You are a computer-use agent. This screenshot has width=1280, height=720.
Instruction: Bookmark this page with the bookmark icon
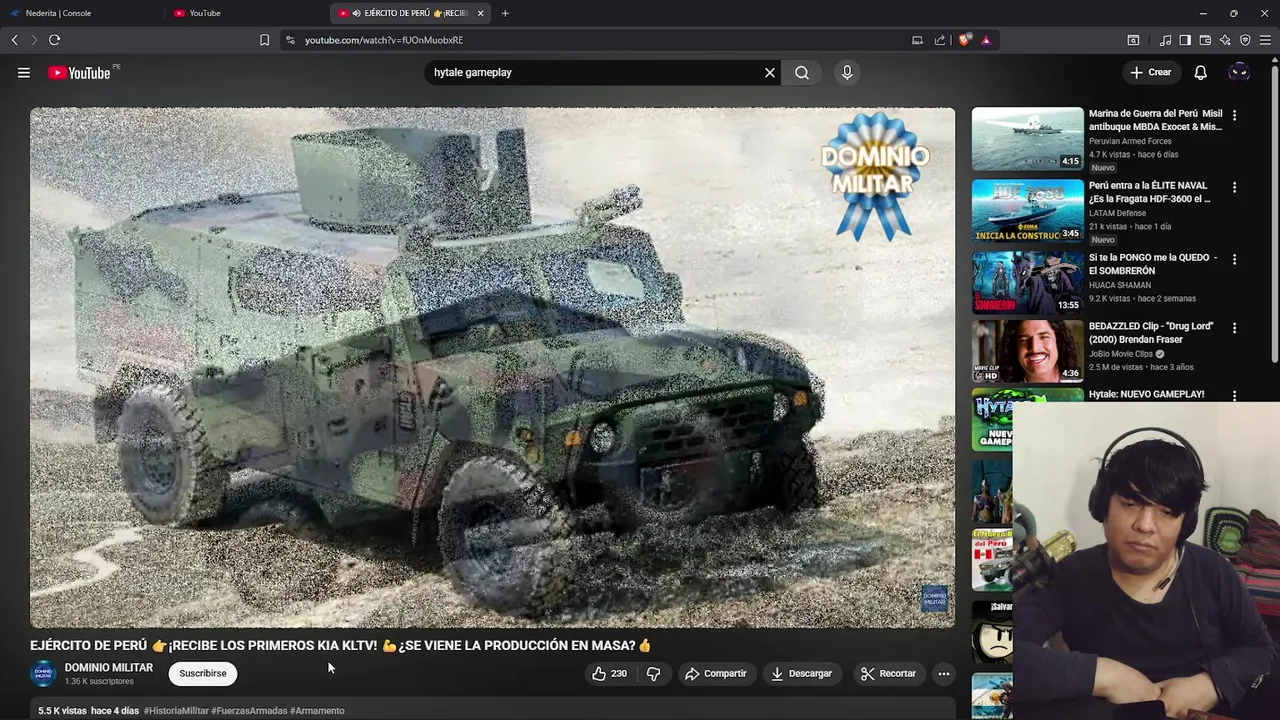click(264, 40)
